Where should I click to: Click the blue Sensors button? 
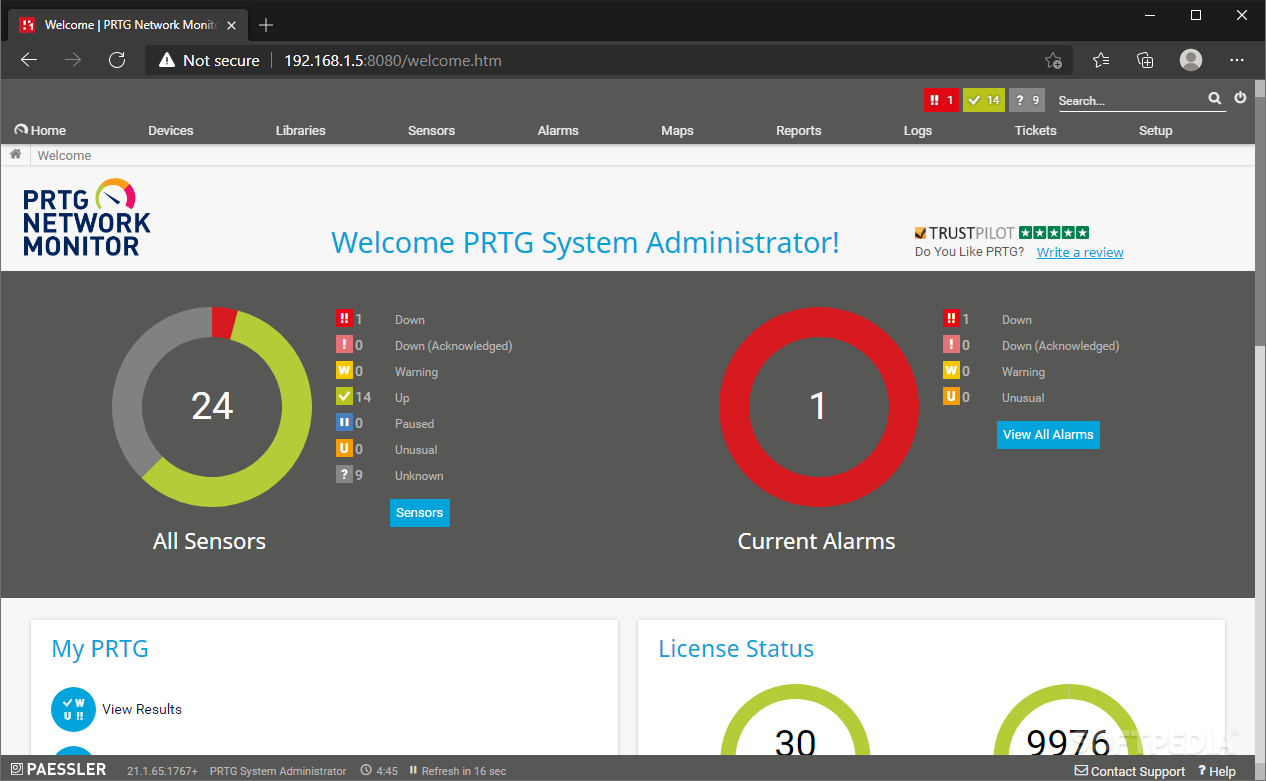420,513
